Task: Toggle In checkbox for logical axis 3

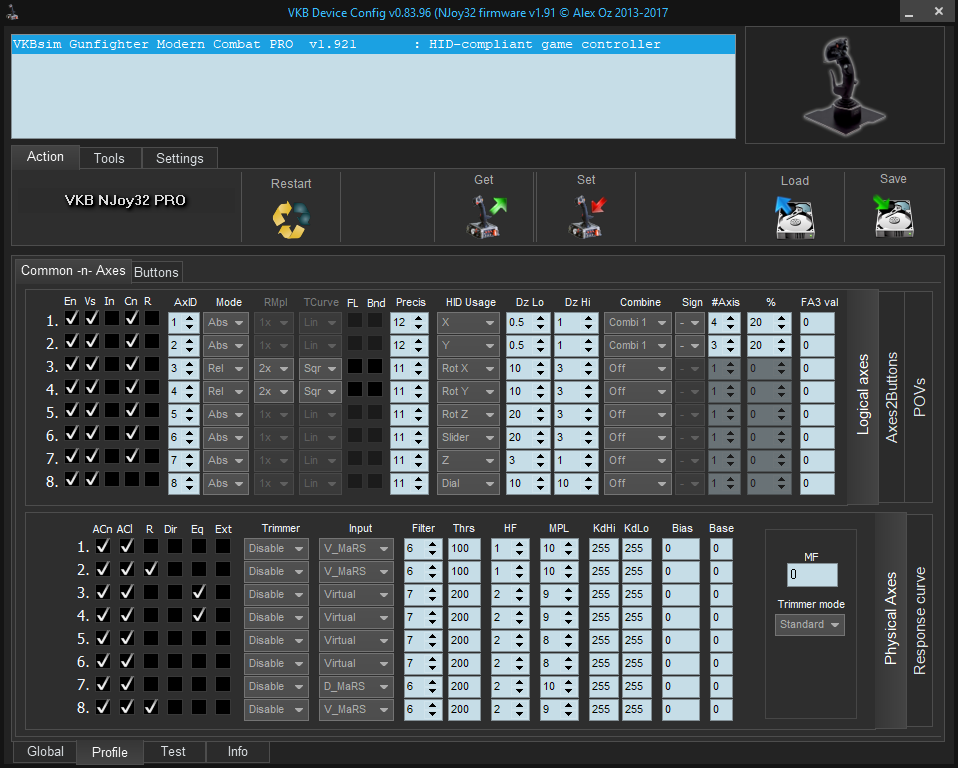Action: coord(112,364)
